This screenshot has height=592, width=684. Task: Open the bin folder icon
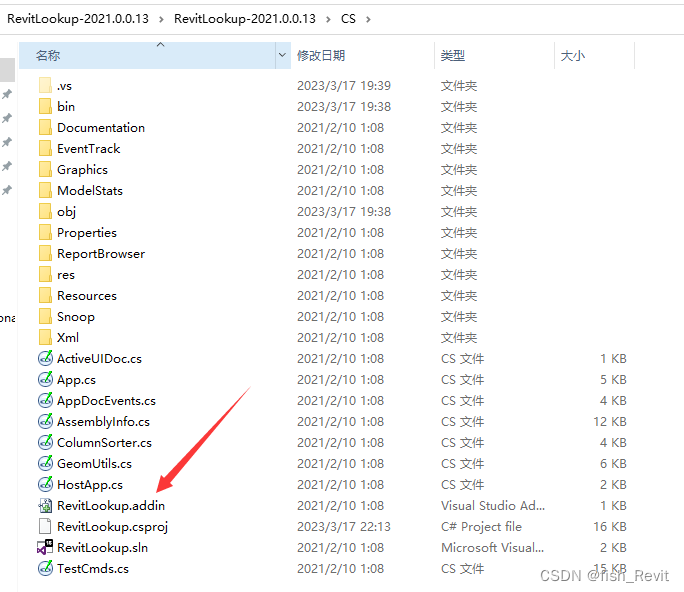[x=45, y=106]
